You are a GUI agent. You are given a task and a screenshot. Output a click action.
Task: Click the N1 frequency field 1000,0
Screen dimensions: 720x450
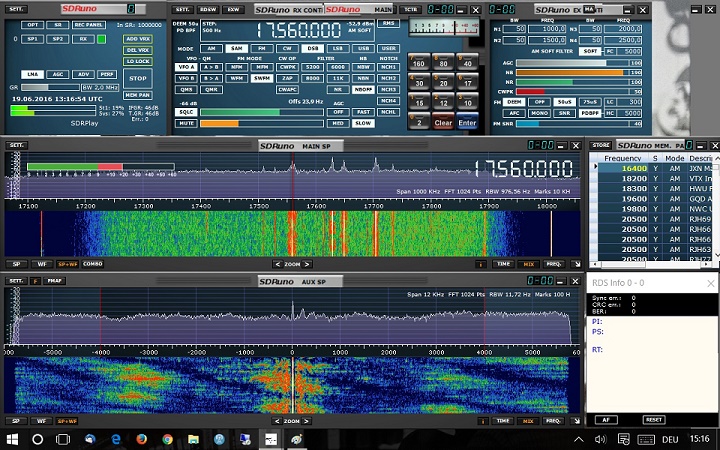546,29
